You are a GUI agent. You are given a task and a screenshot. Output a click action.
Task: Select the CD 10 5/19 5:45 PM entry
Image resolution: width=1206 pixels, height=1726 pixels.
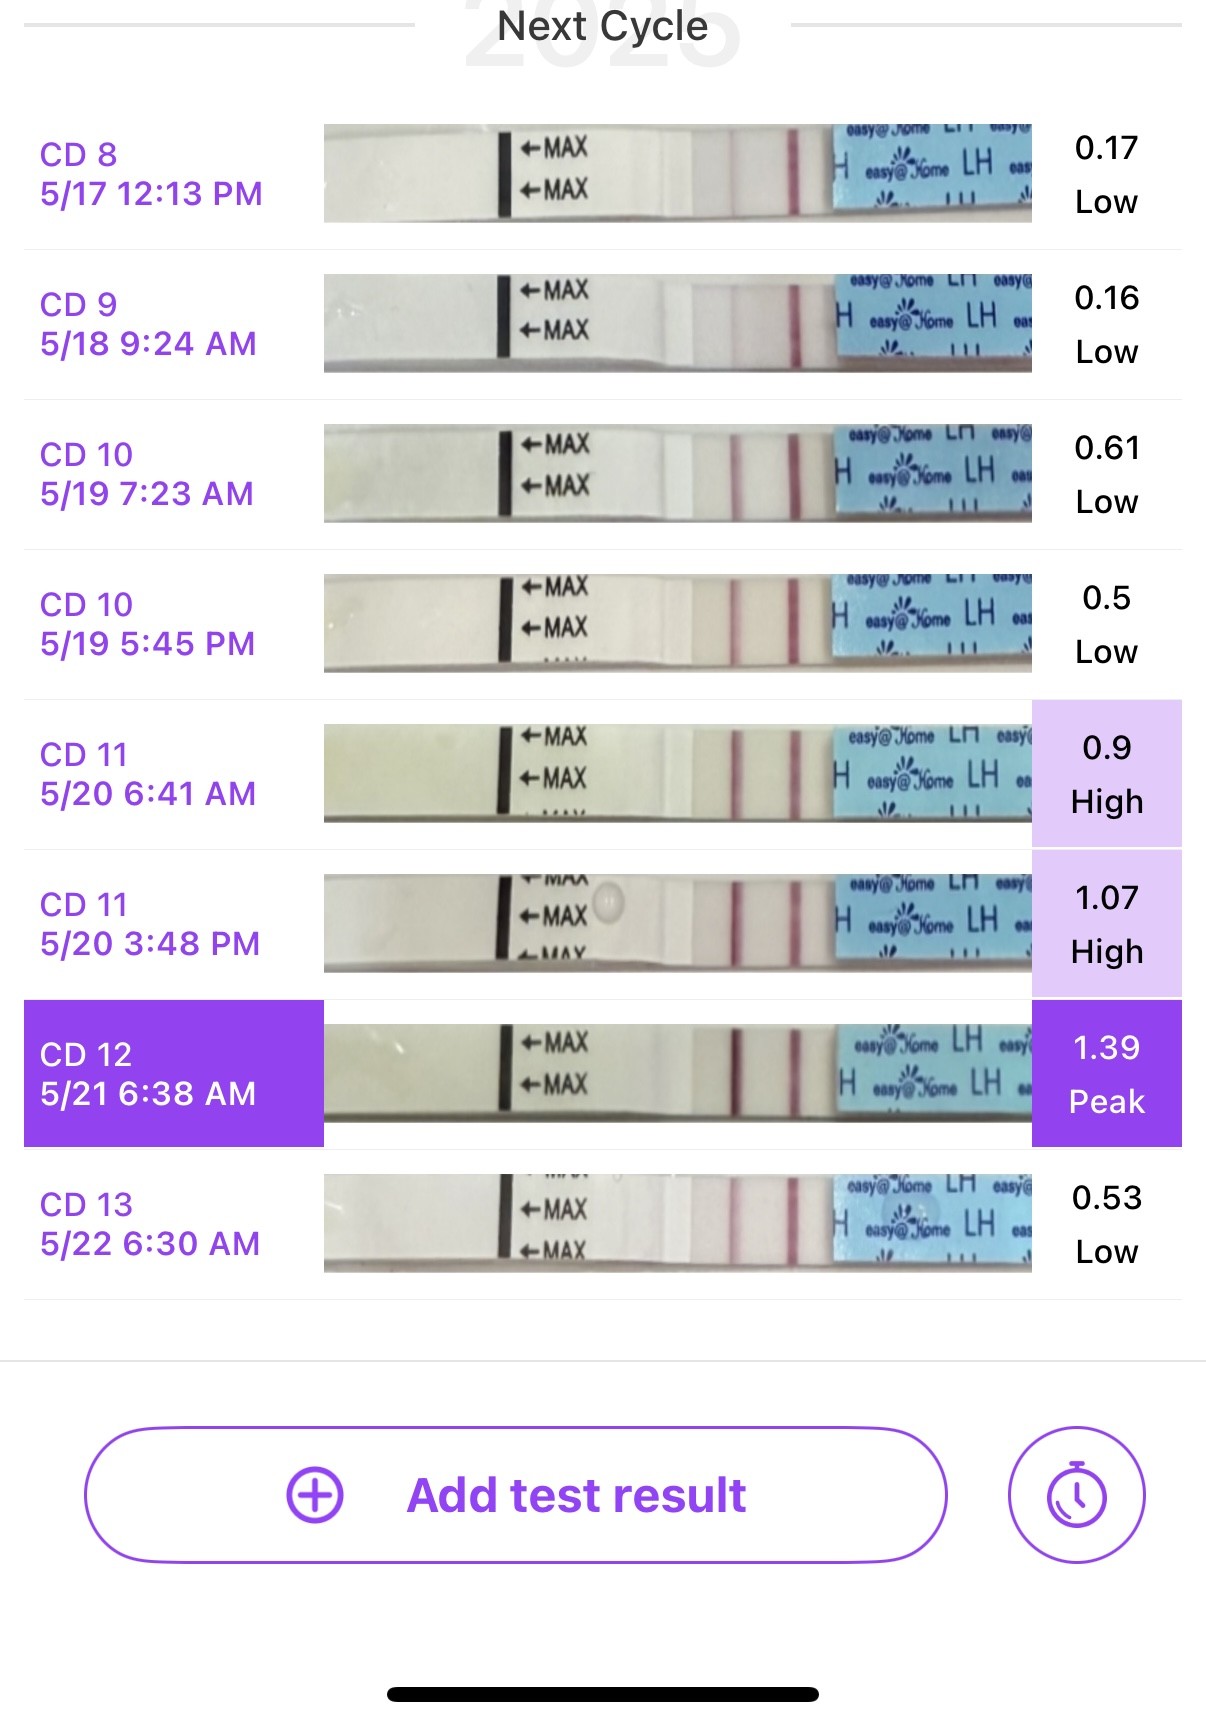click(x=147, y=624)
